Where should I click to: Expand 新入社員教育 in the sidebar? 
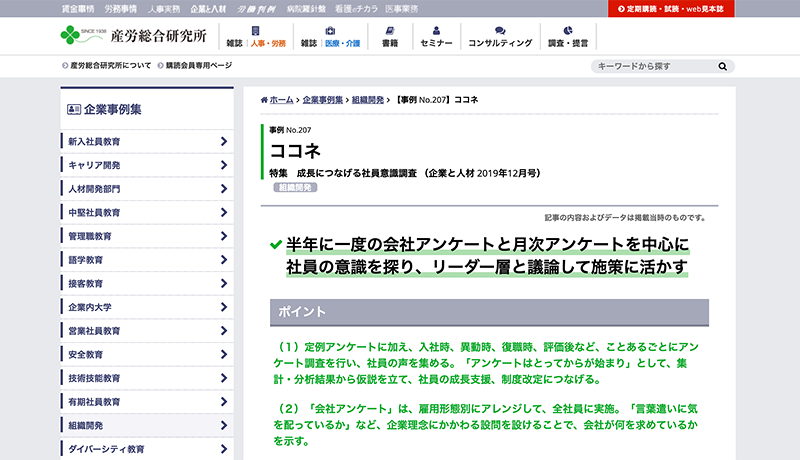147,141
